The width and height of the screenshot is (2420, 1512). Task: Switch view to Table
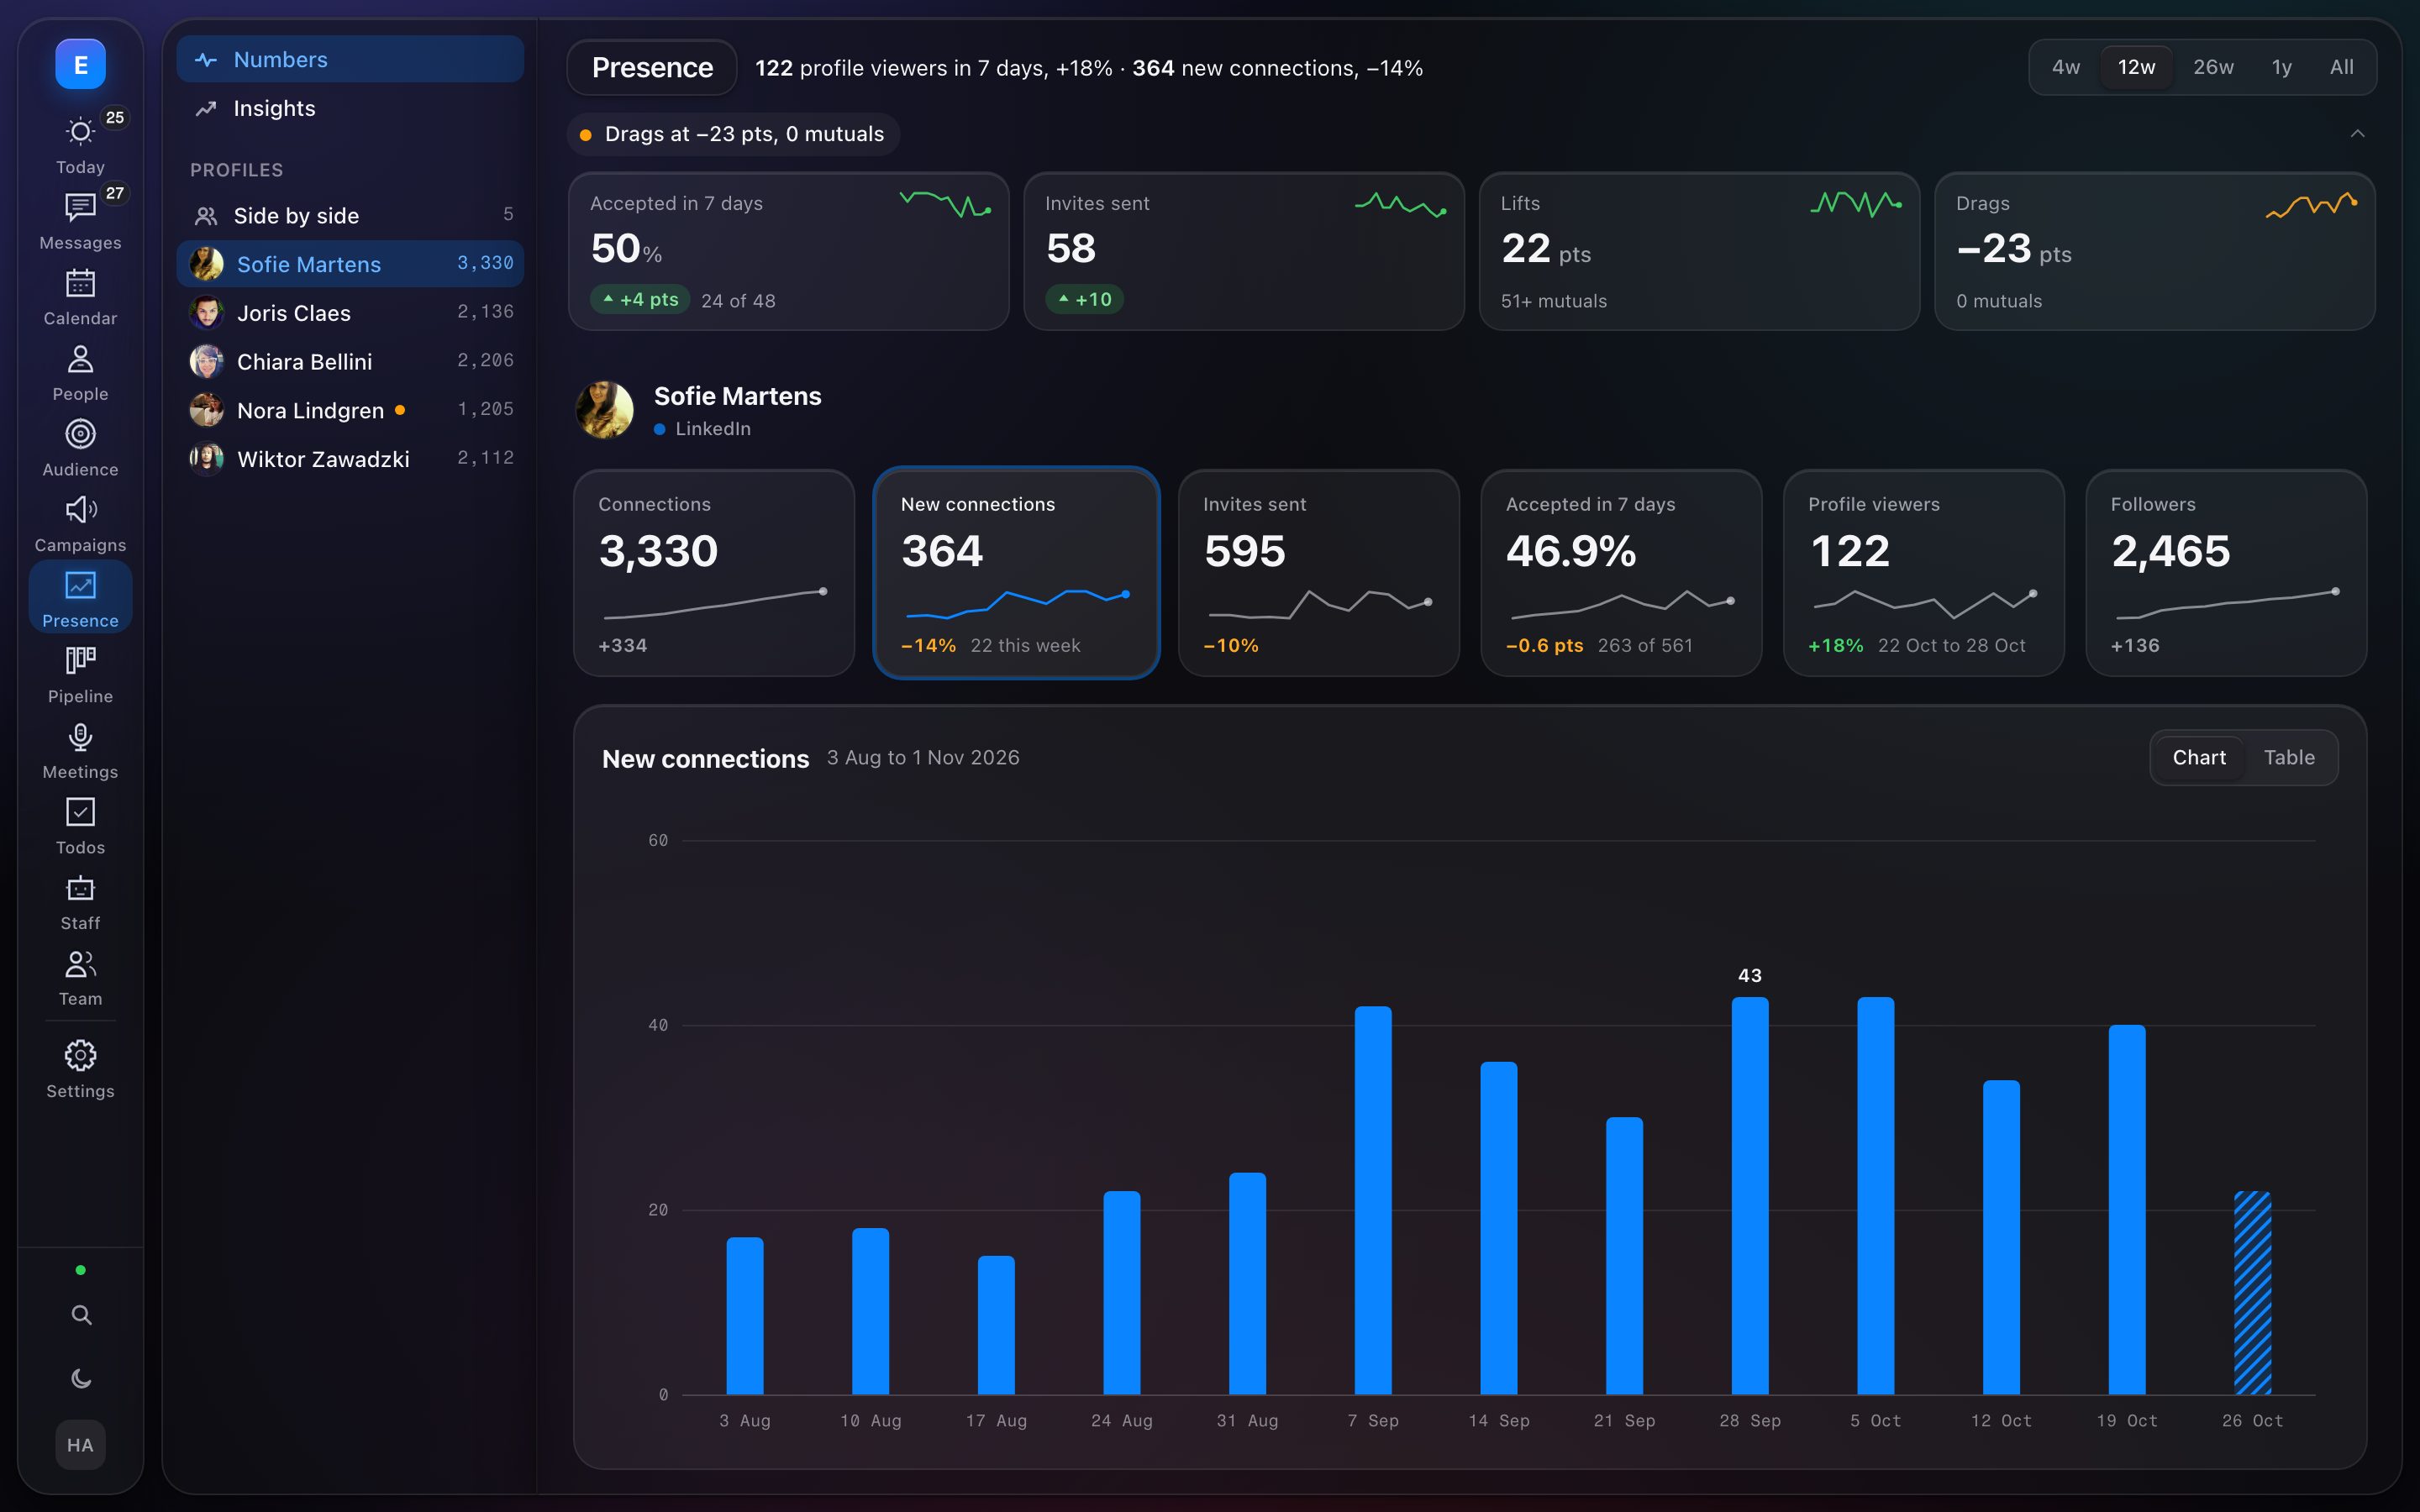point(2288,758)
